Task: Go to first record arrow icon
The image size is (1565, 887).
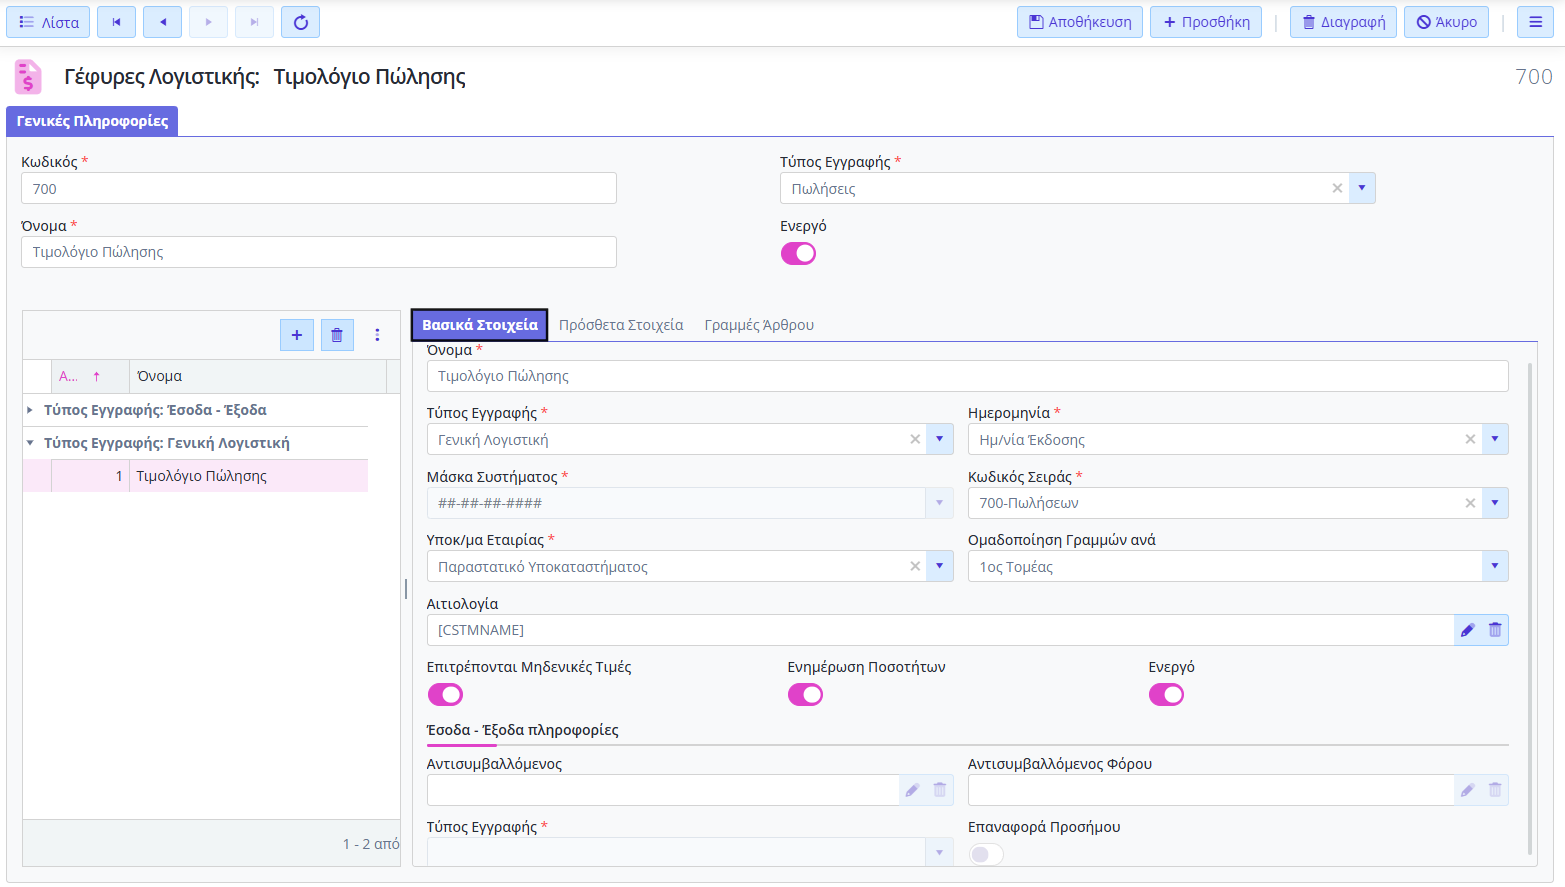Action: tap(116, 22)
